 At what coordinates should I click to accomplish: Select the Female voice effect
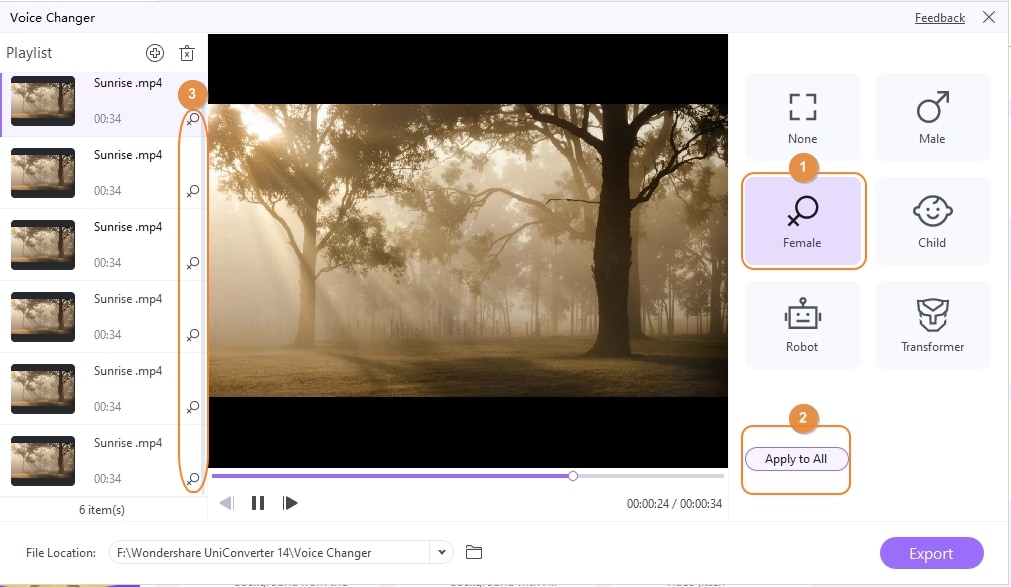coord(803,221)
